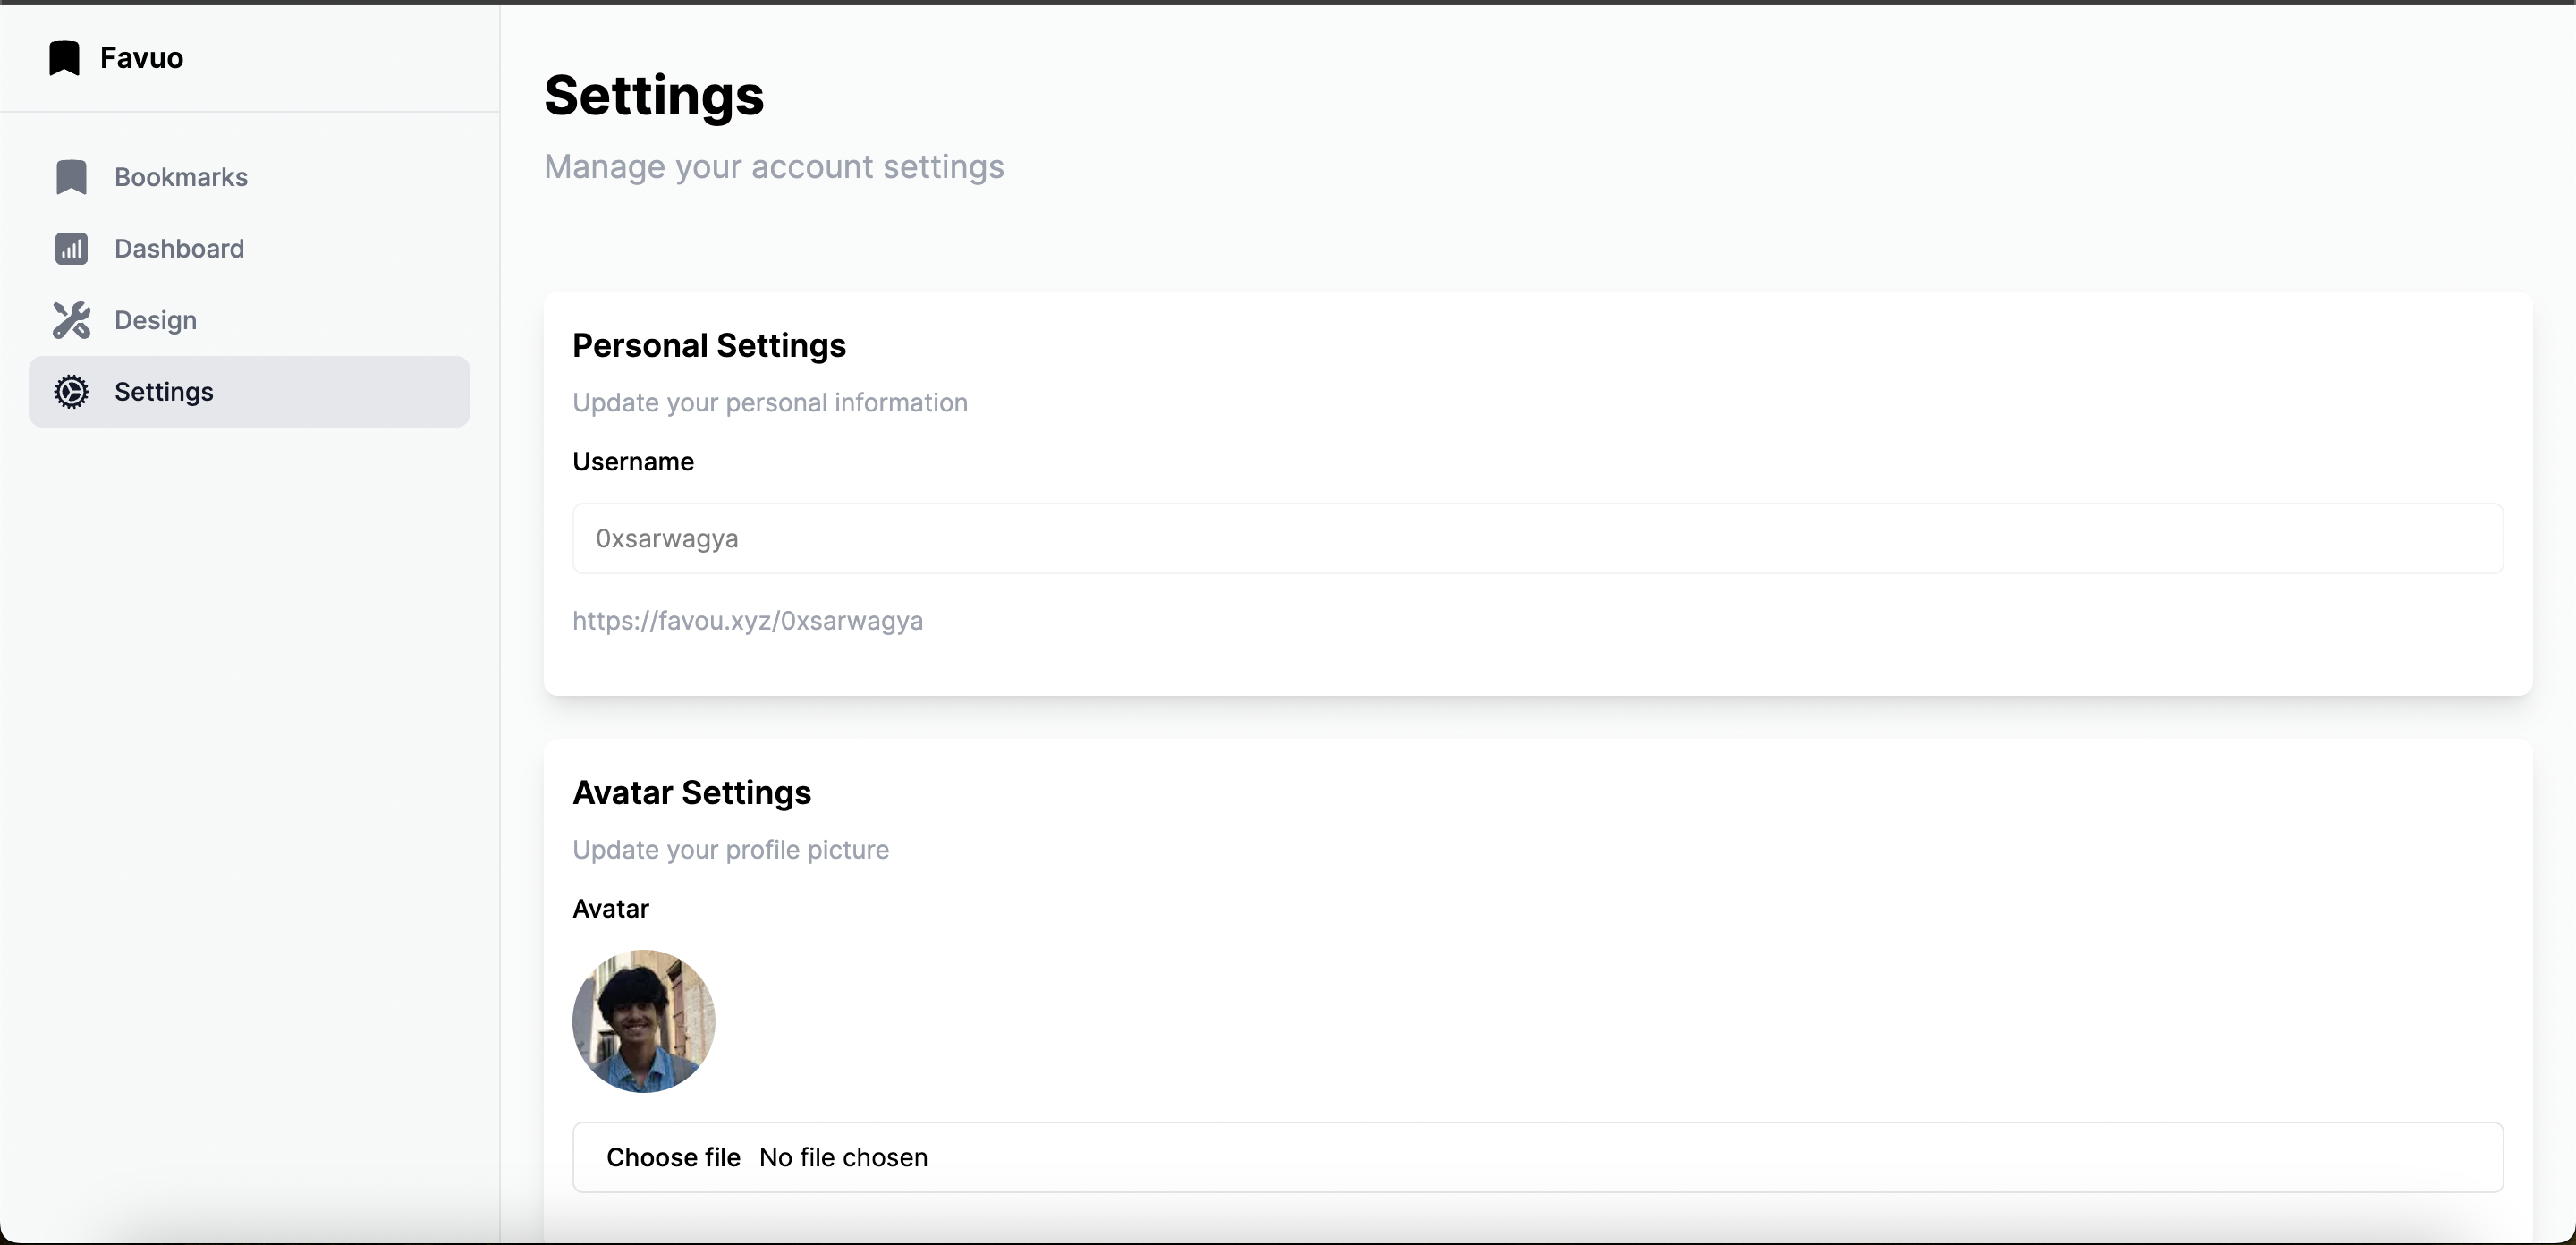Click the Personal Settings card heading
Screen dimensions: 2576x1245
[x=709, y=345]
